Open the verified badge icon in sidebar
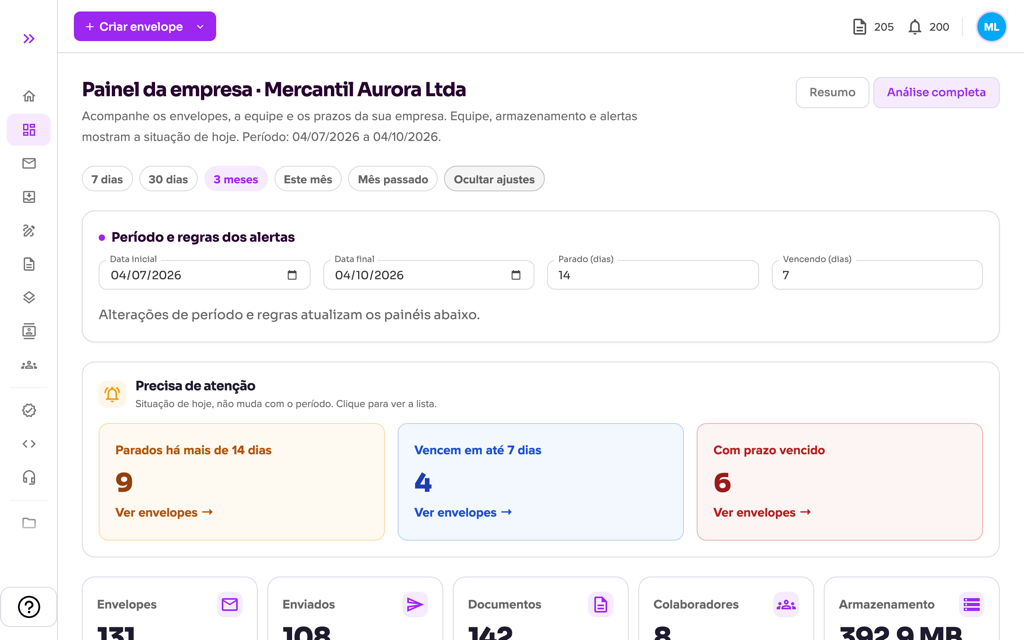 point(29,410)
